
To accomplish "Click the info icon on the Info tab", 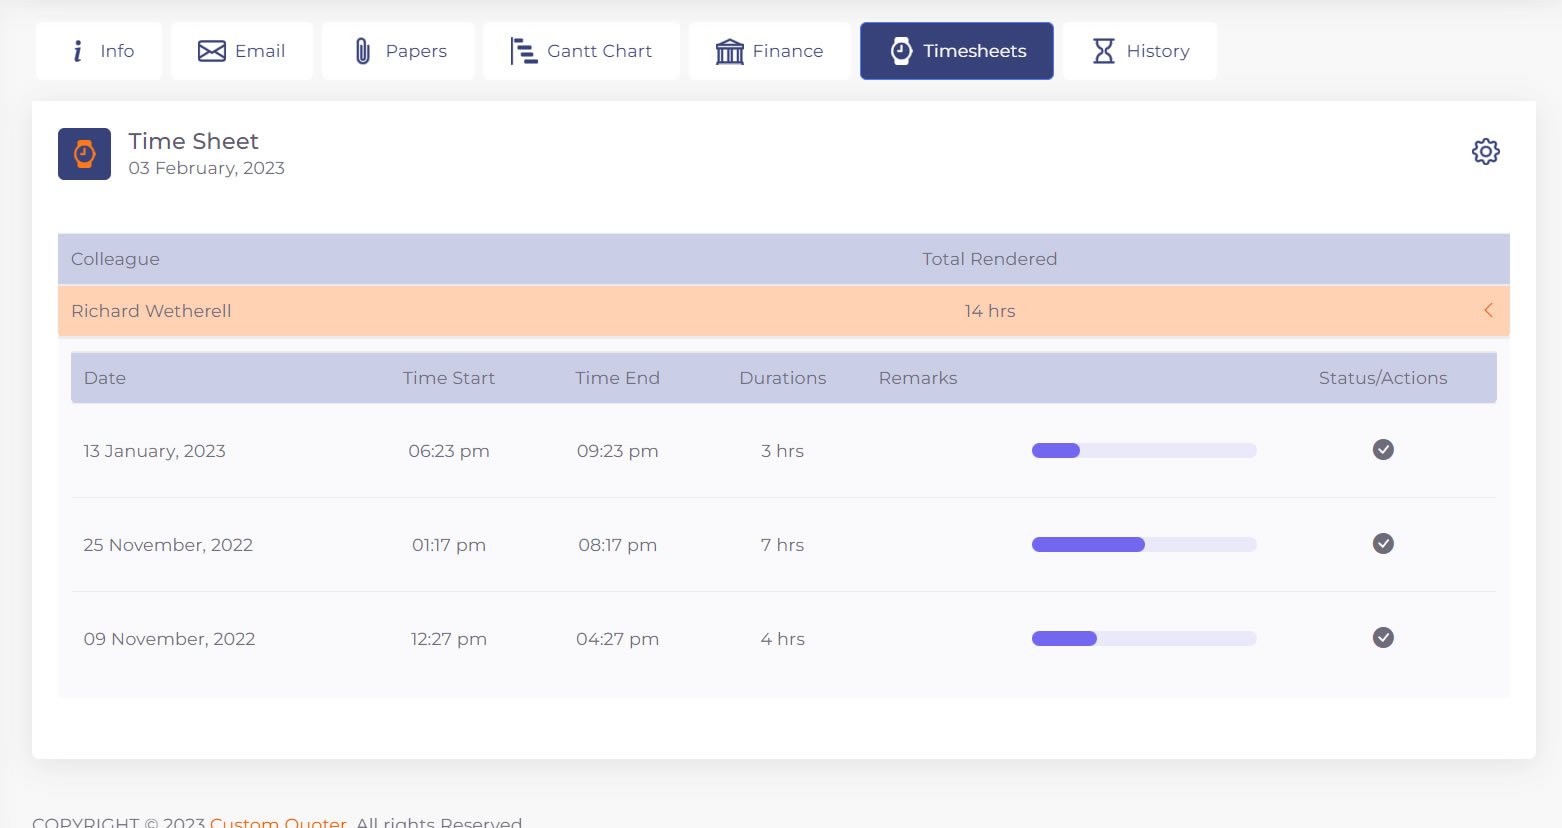I will tap(77, 50).
